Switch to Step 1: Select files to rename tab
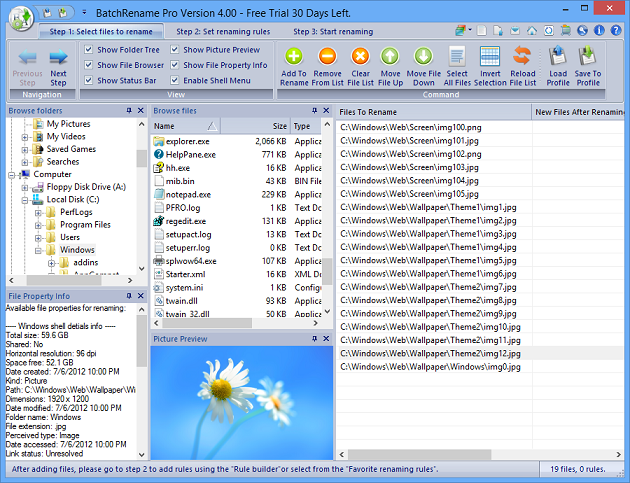 point(101,31)
